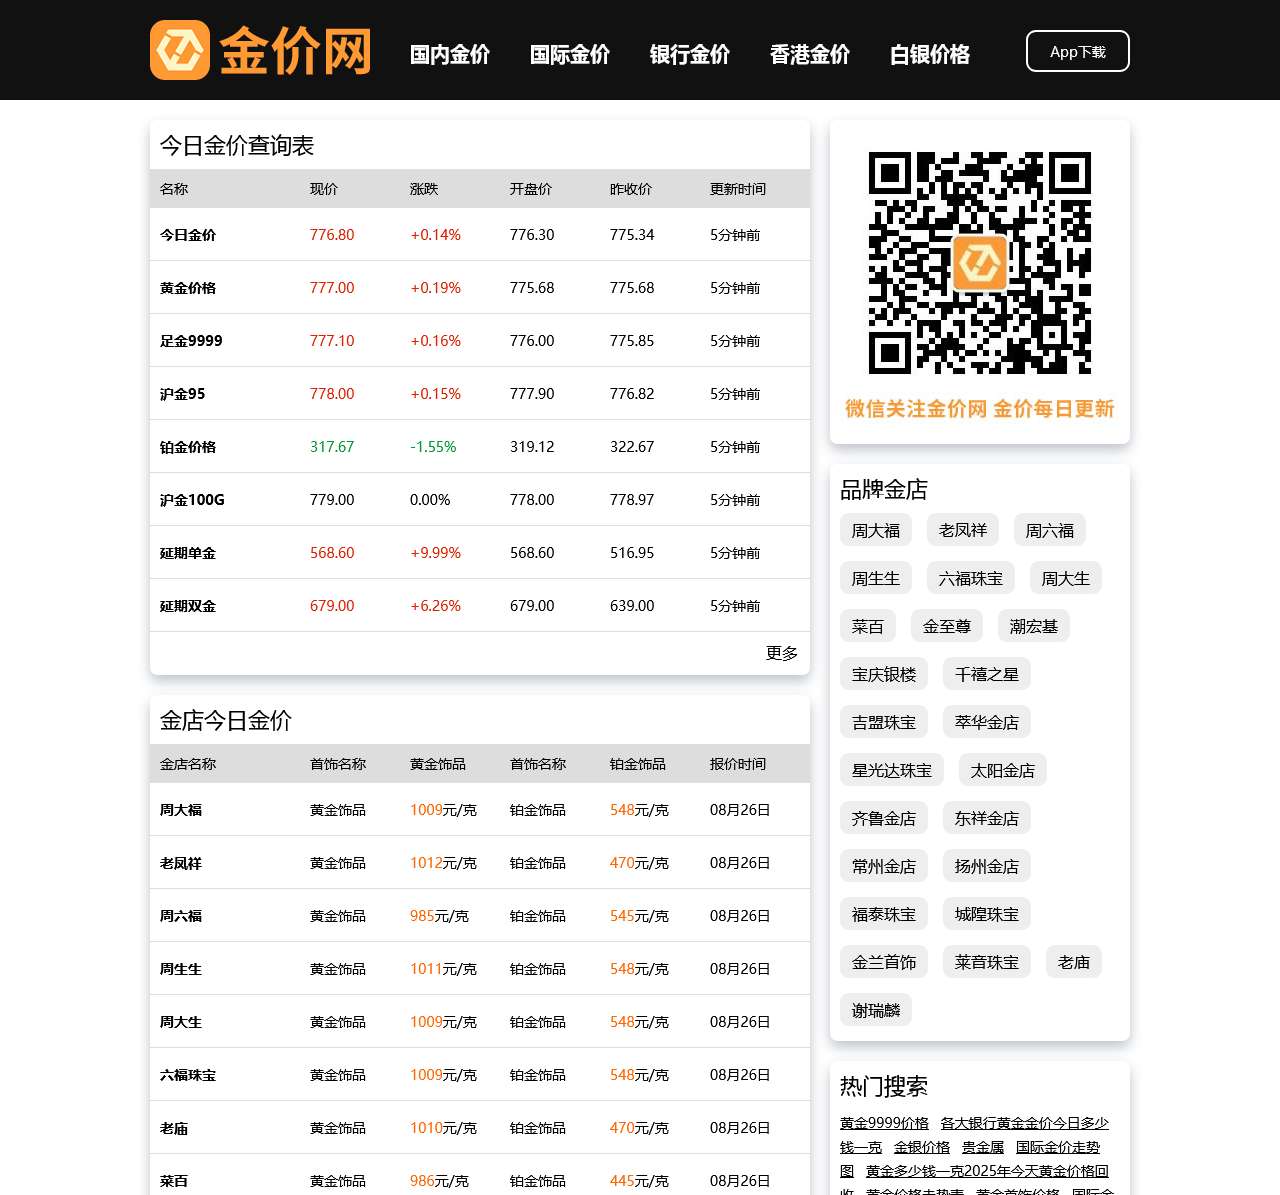Open the 国内金价 navigation menu
This screenshot has width=1280, height=1195.
[450, 55]
